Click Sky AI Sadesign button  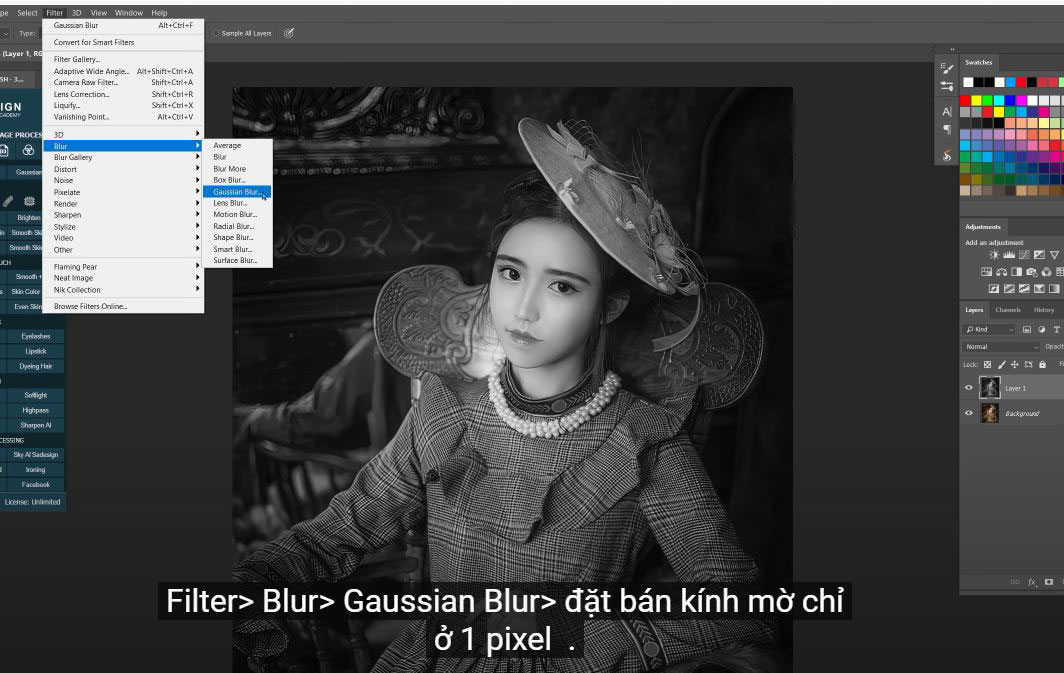[x=35, y=455]
